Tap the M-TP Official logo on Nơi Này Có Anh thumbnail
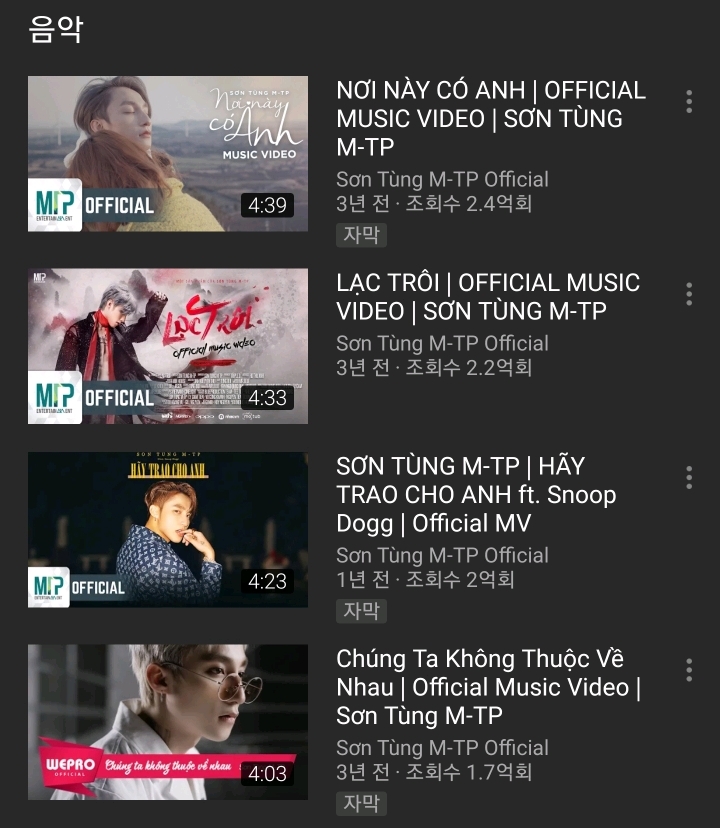The width and height of the screenshot is (720, 828). point(55,205)
